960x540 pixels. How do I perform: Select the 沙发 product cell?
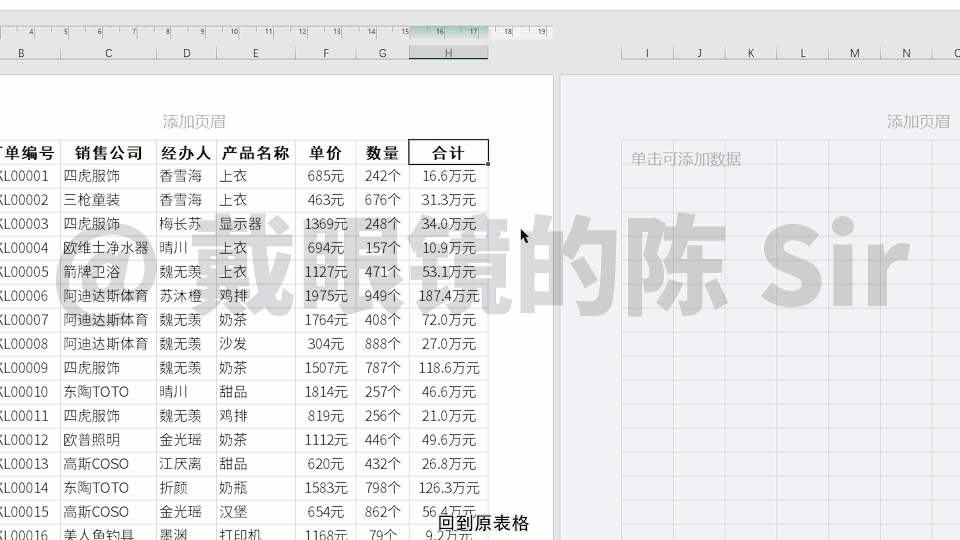[x=256, y=344]
